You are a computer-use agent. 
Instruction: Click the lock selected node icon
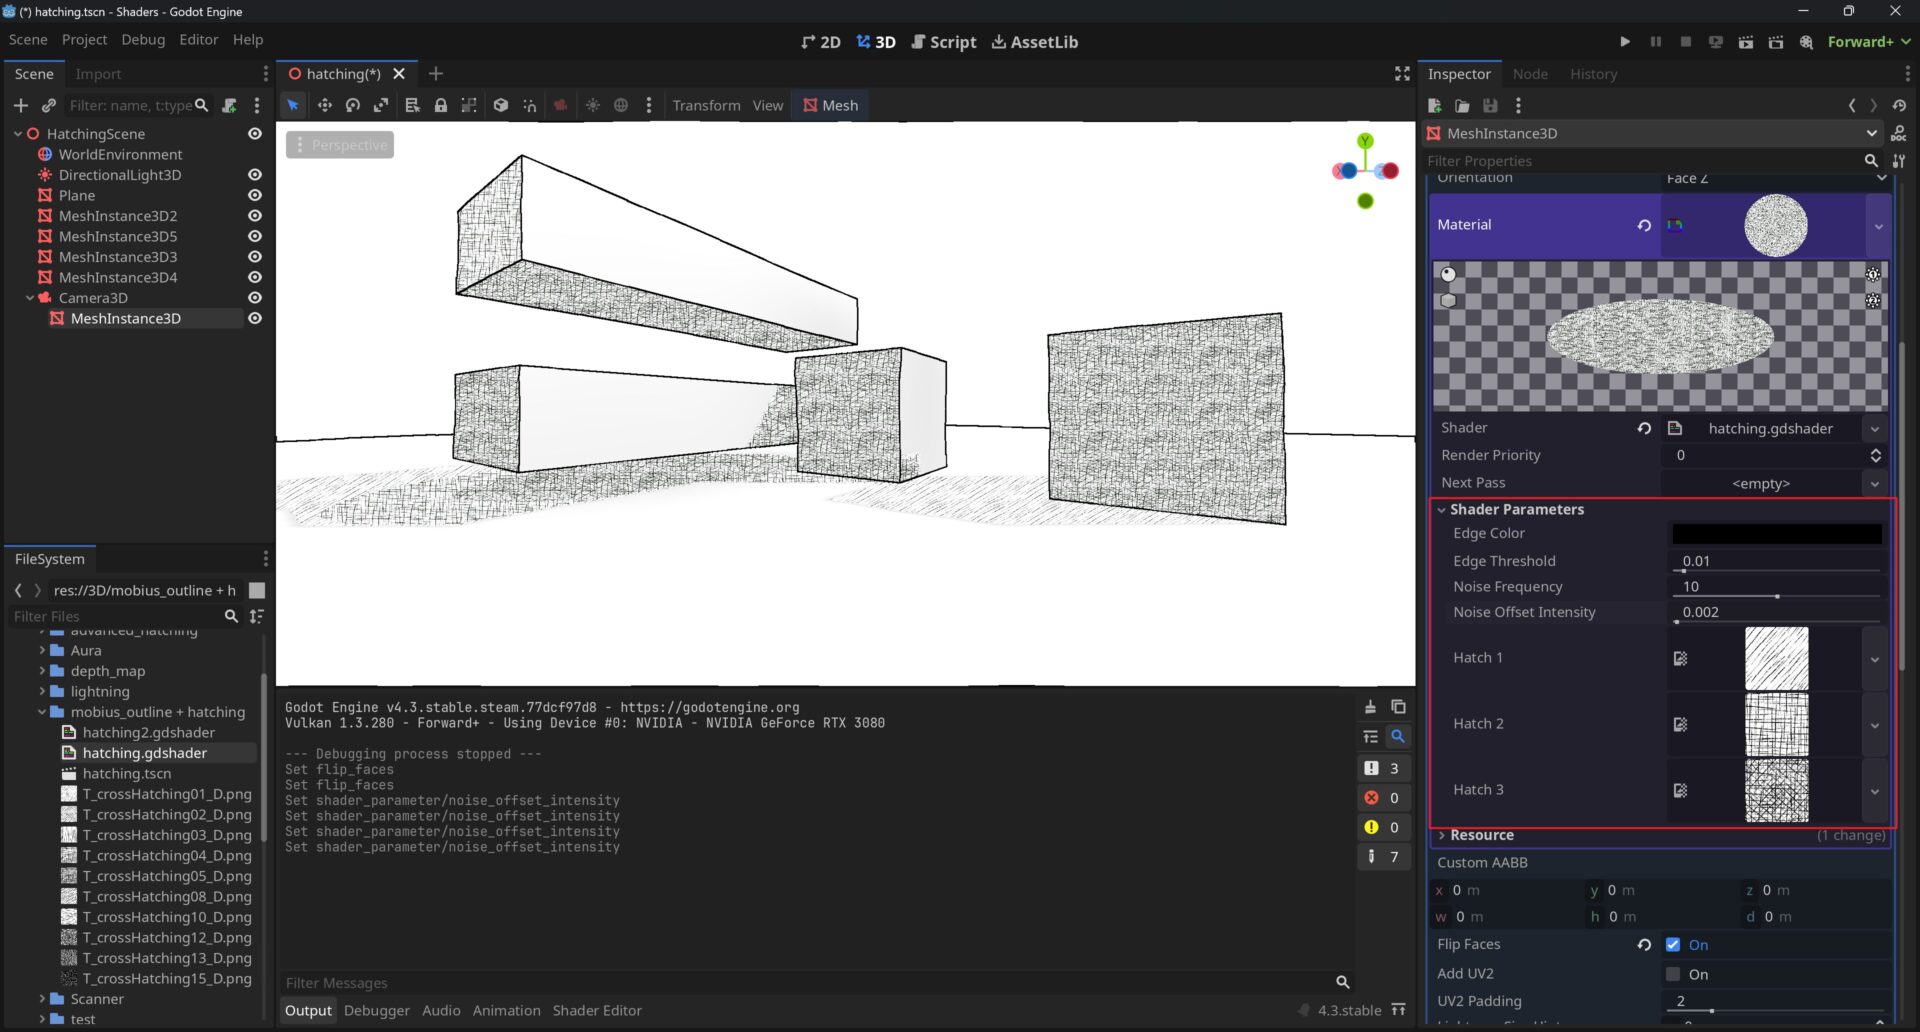tap(440, 105)
